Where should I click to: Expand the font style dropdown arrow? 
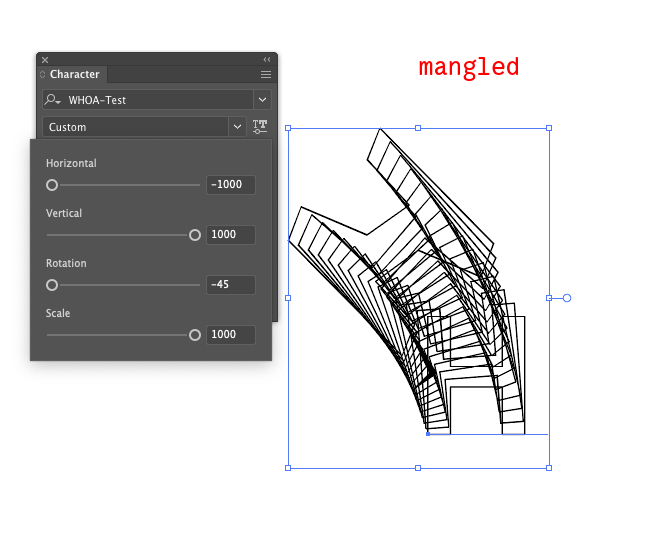pos(237,126)
